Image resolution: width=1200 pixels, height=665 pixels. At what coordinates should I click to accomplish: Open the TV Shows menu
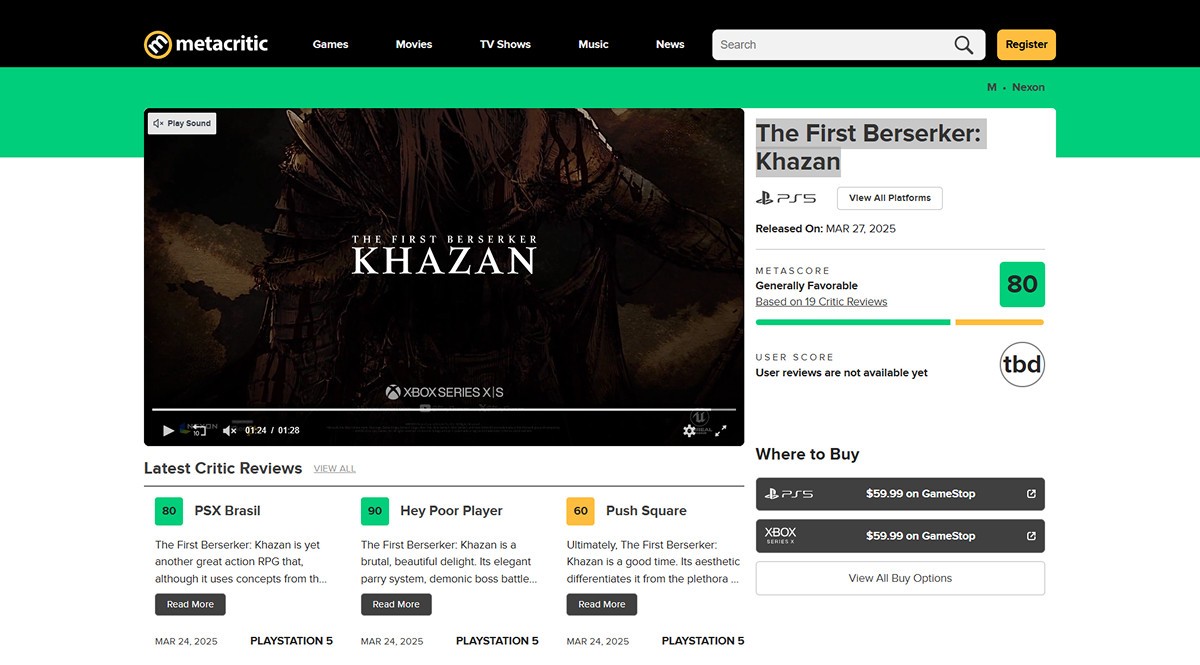tap(505, 44)
